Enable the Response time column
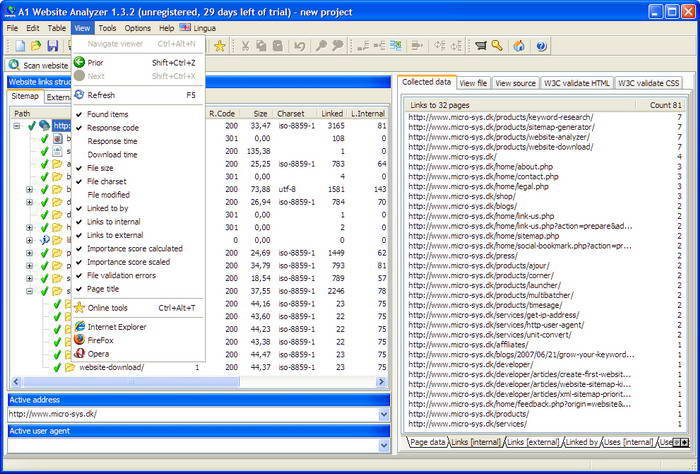The image size is (700, 474). click(112, 141)
